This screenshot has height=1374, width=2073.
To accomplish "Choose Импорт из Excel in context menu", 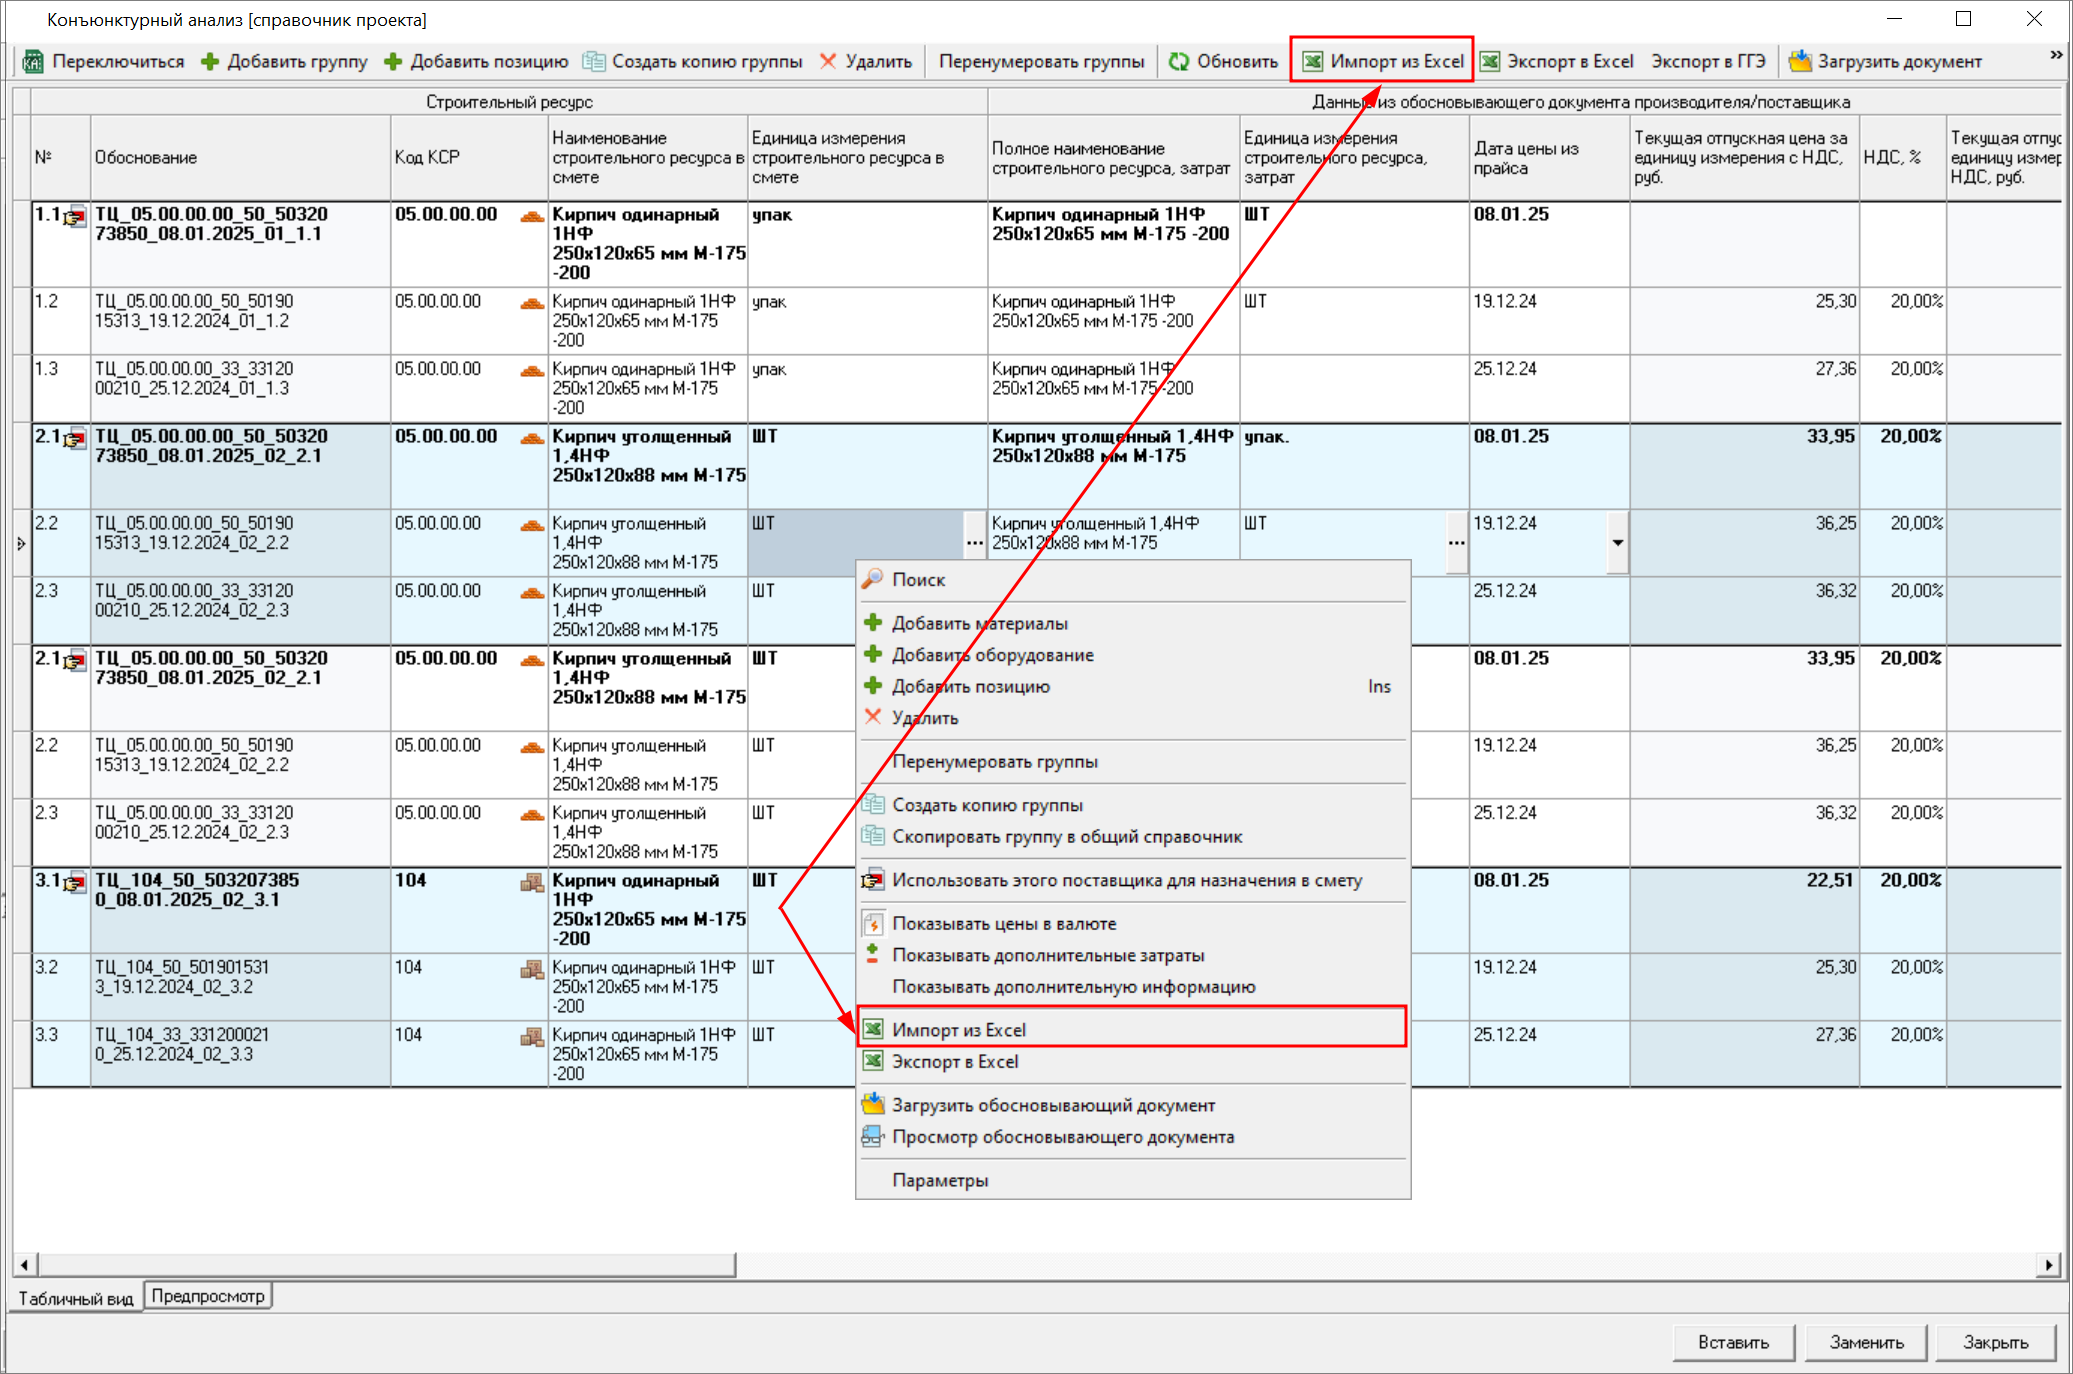I will tap(1132, 1029).
